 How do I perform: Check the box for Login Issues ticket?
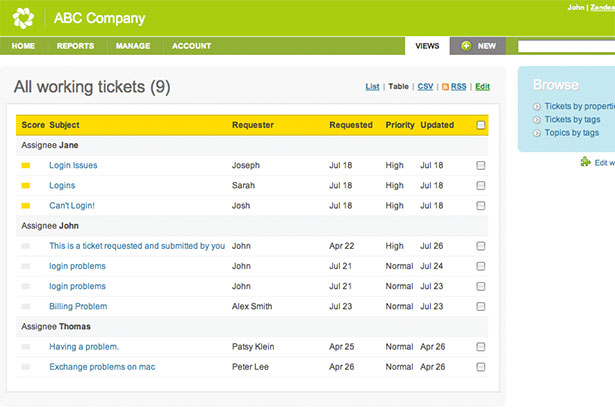(x=481, y=165)
